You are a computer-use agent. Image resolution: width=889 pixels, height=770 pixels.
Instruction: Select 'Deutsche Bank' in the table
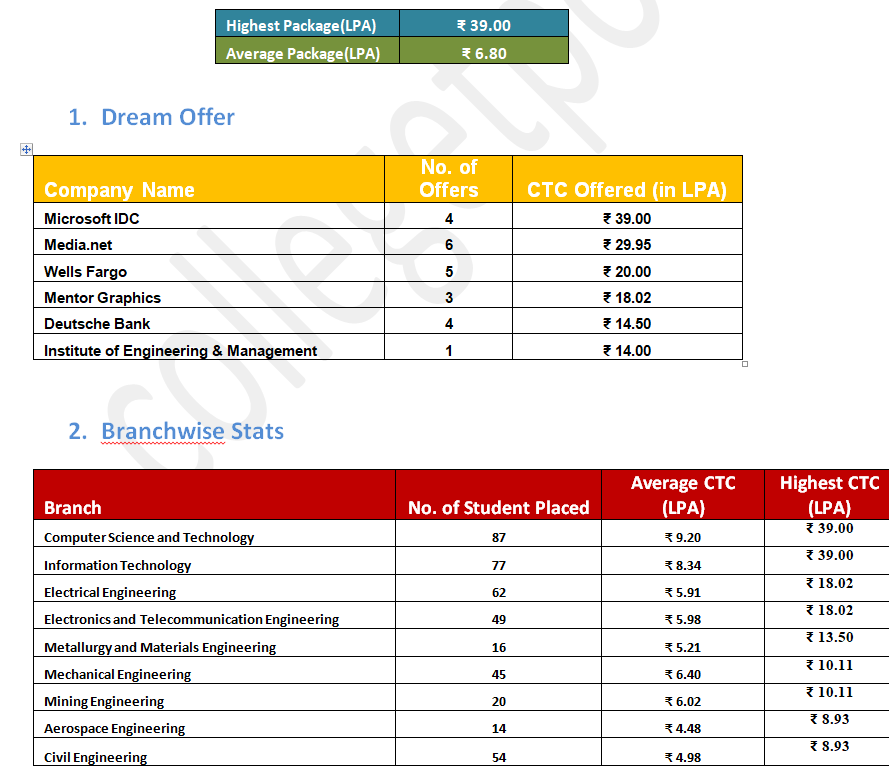pyautogui.click(x=97, y=324)
